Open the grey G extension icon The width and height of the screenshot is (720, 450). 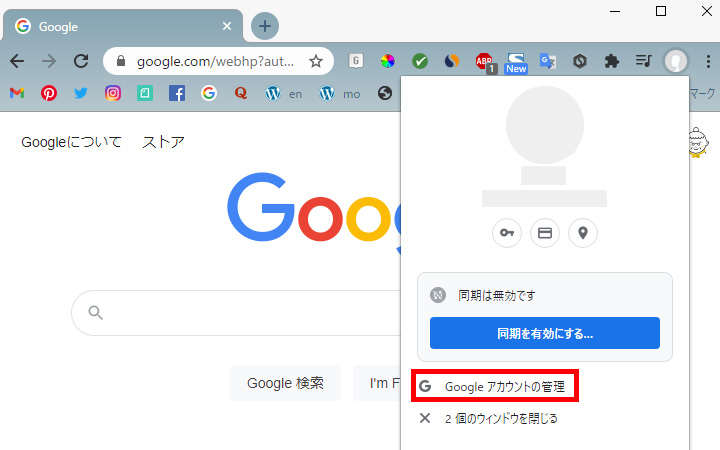356,61
